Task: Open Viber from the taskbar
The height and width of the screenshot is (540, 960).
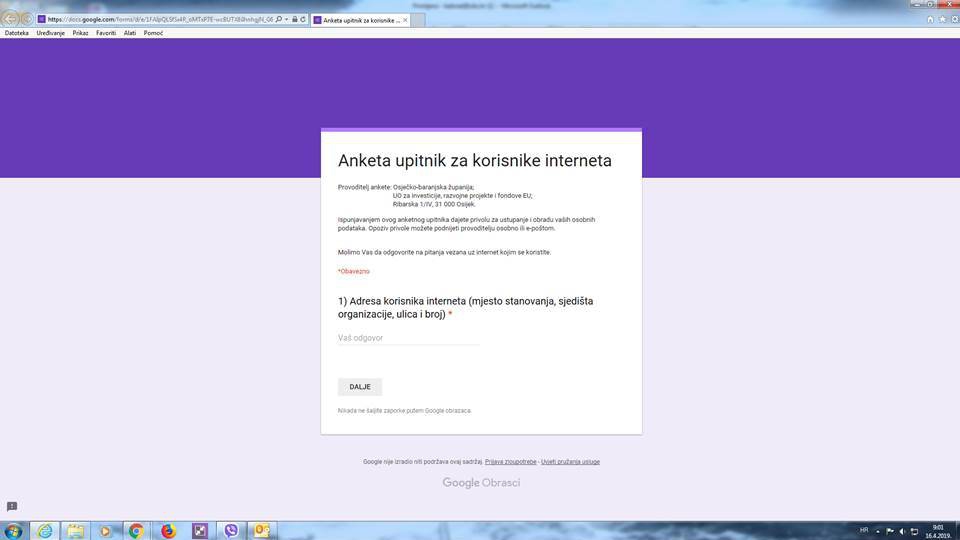Action: pyautogui.click(x=231, y=531)
